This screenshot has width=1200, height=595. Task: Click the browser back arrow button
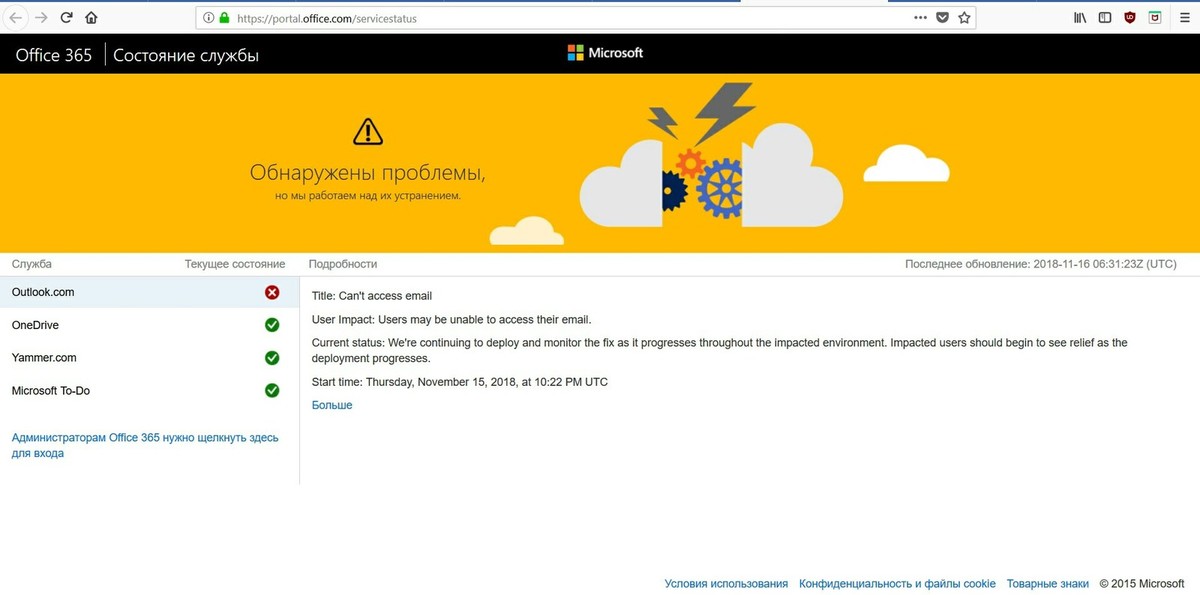(x=17, y=17)
